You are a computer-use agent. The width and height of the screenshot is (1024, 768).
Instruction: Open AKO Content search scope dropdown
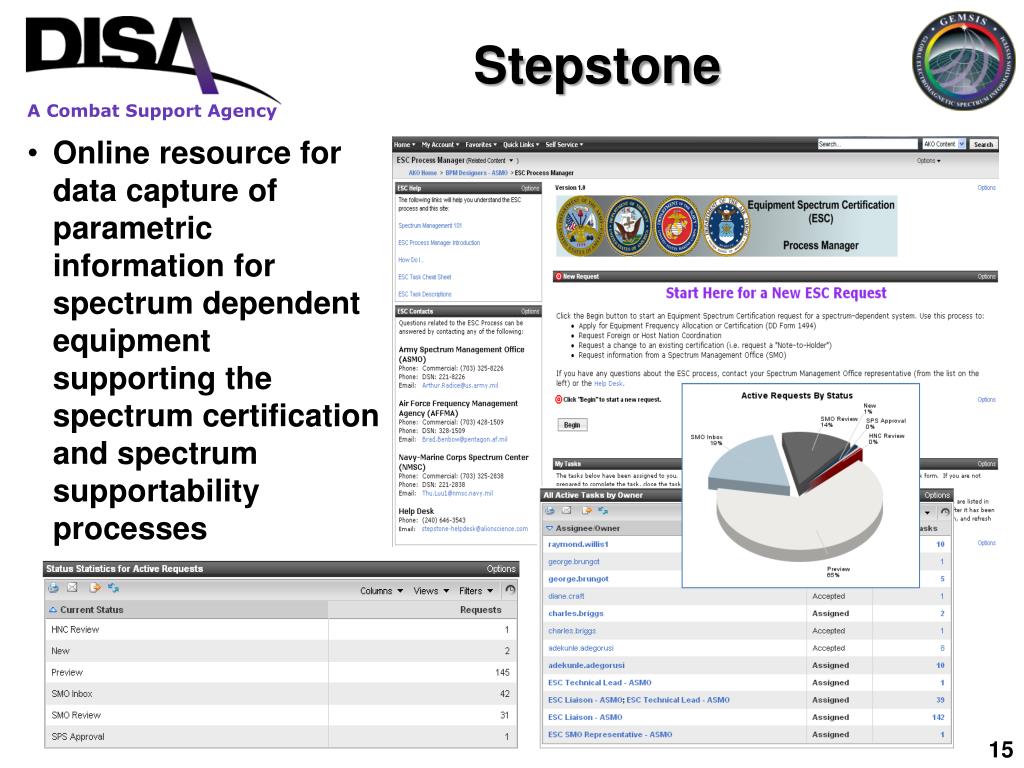tap(944, 144)
